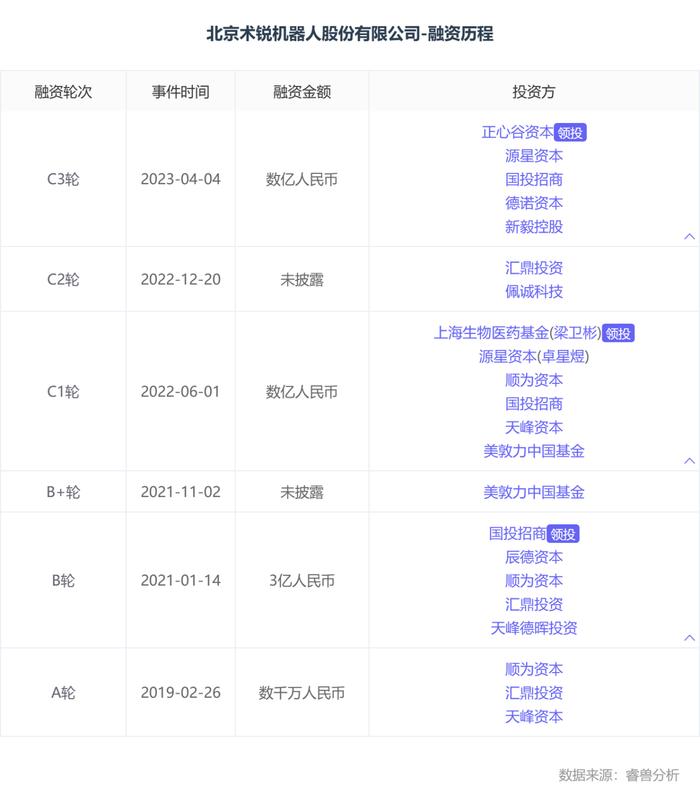Open 德诺资本 investor link
This screenshot has height=812, width=700.
tap(534, 203)
